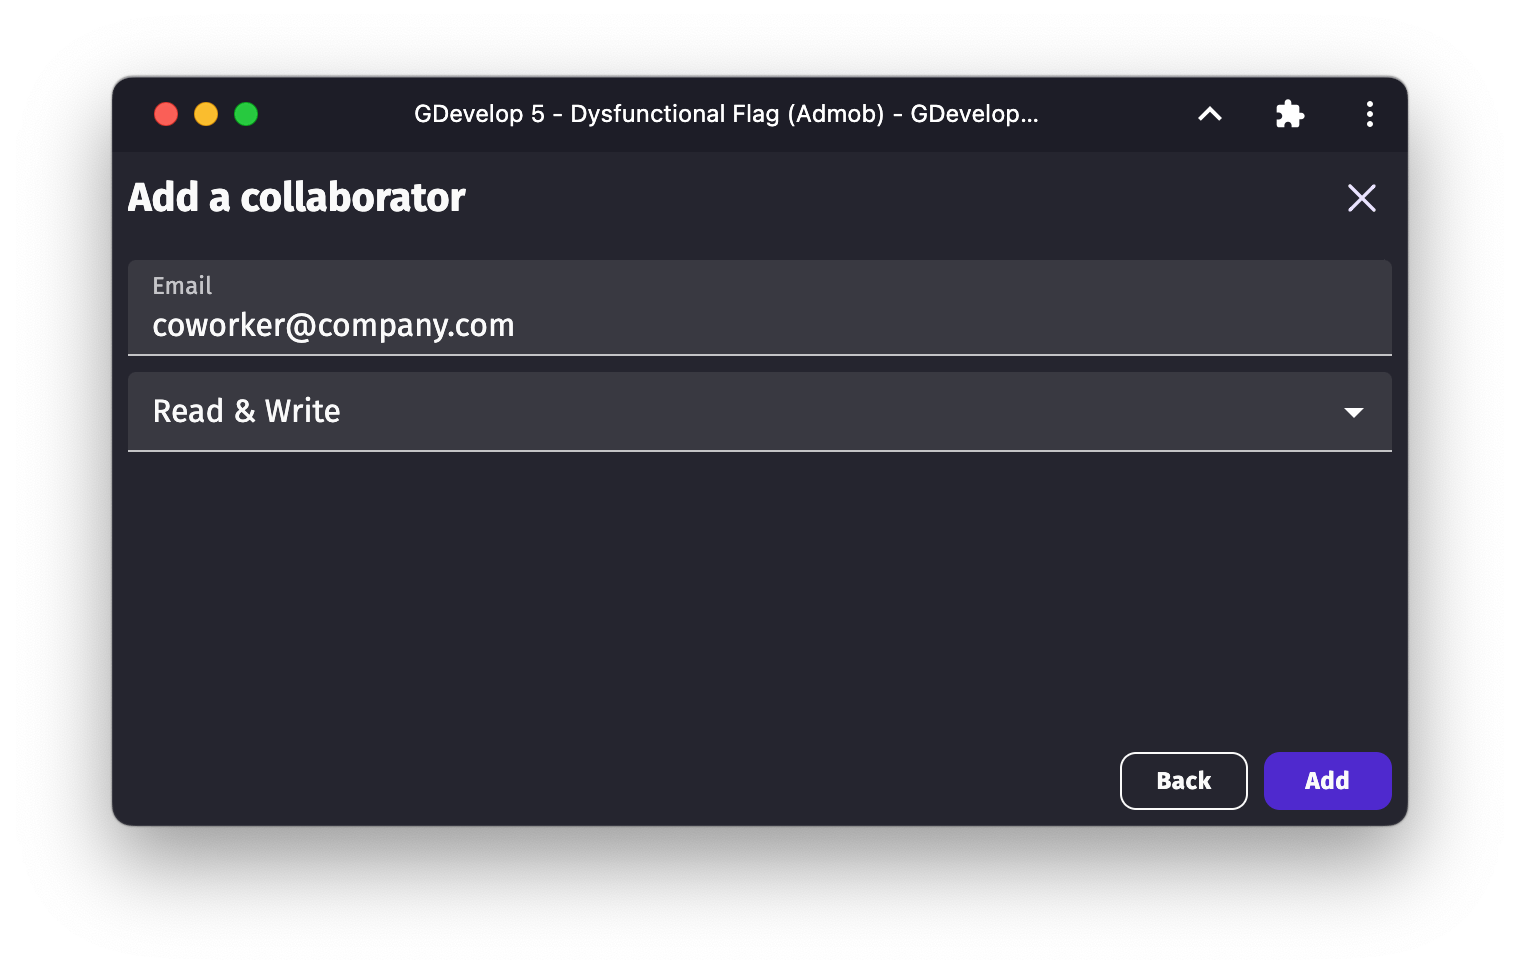Close the Add a collaborator dialog
The image size is (1520, 974).
pyautogui.click(x=1361, y=198)
